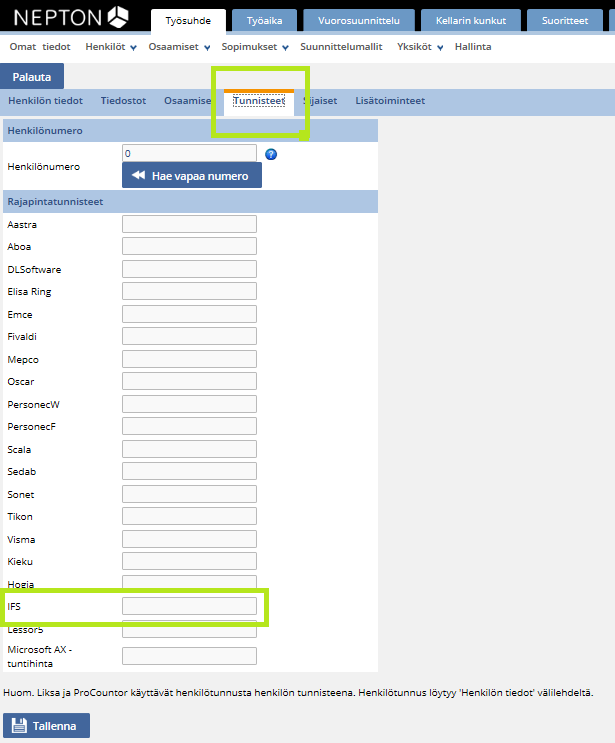Focus the Mepco input field

point(190,359)
